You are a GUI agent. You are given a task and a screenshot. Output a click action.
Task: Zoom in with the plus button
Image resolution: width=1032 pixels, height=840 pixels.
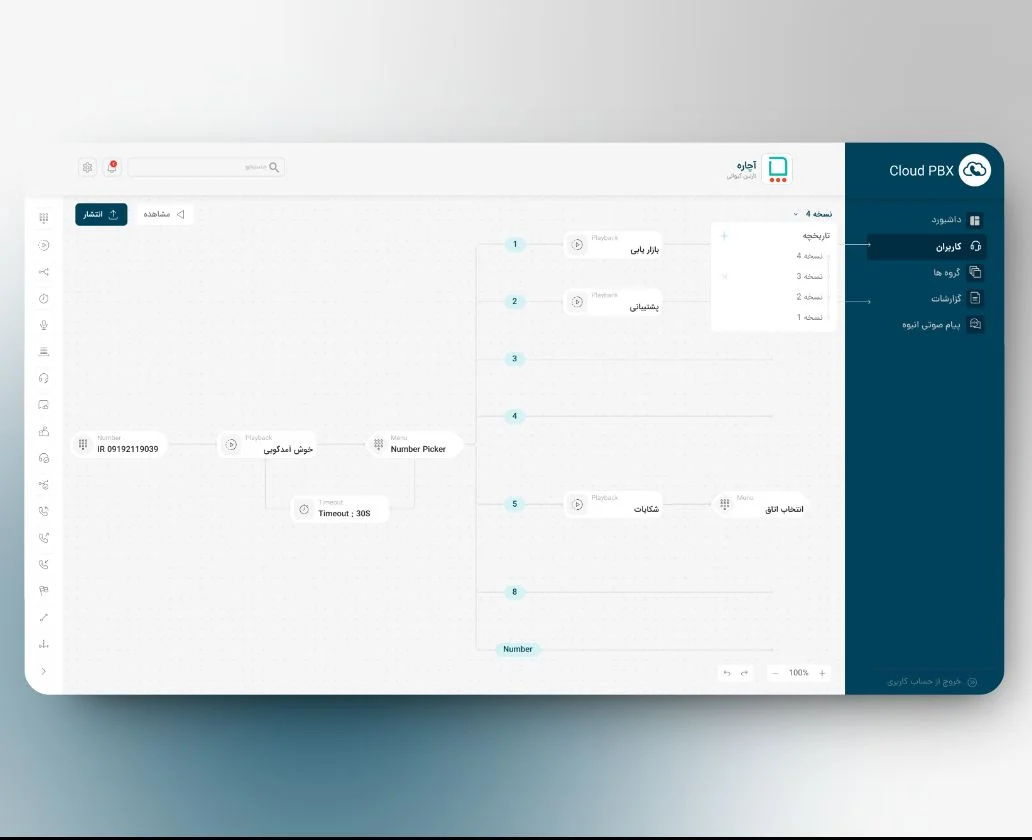pyautogui.click(x=822, y=673)
